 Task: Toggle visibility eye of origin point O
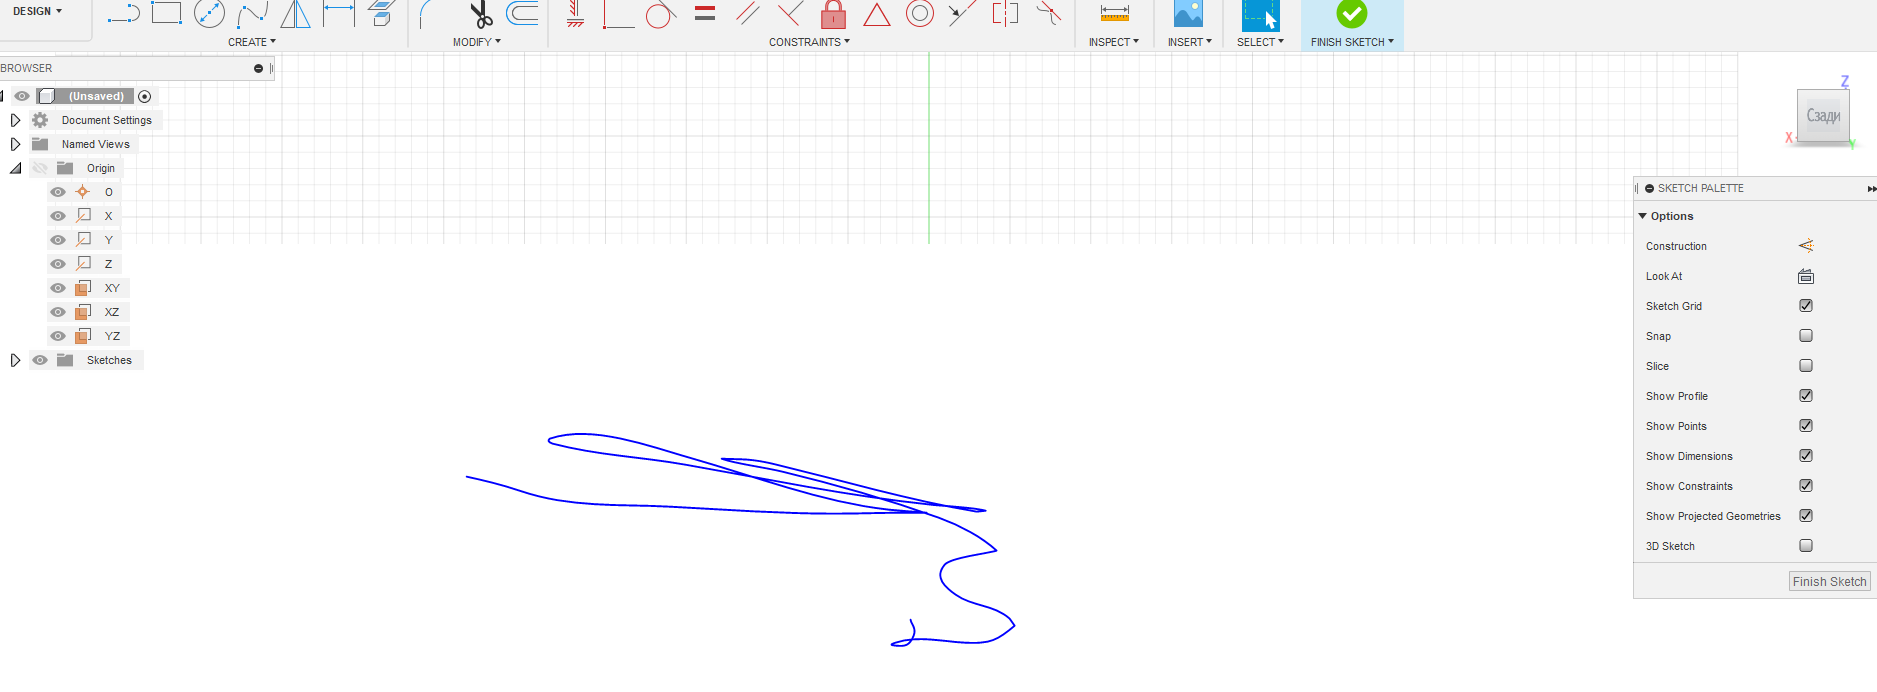click(58, 192)
